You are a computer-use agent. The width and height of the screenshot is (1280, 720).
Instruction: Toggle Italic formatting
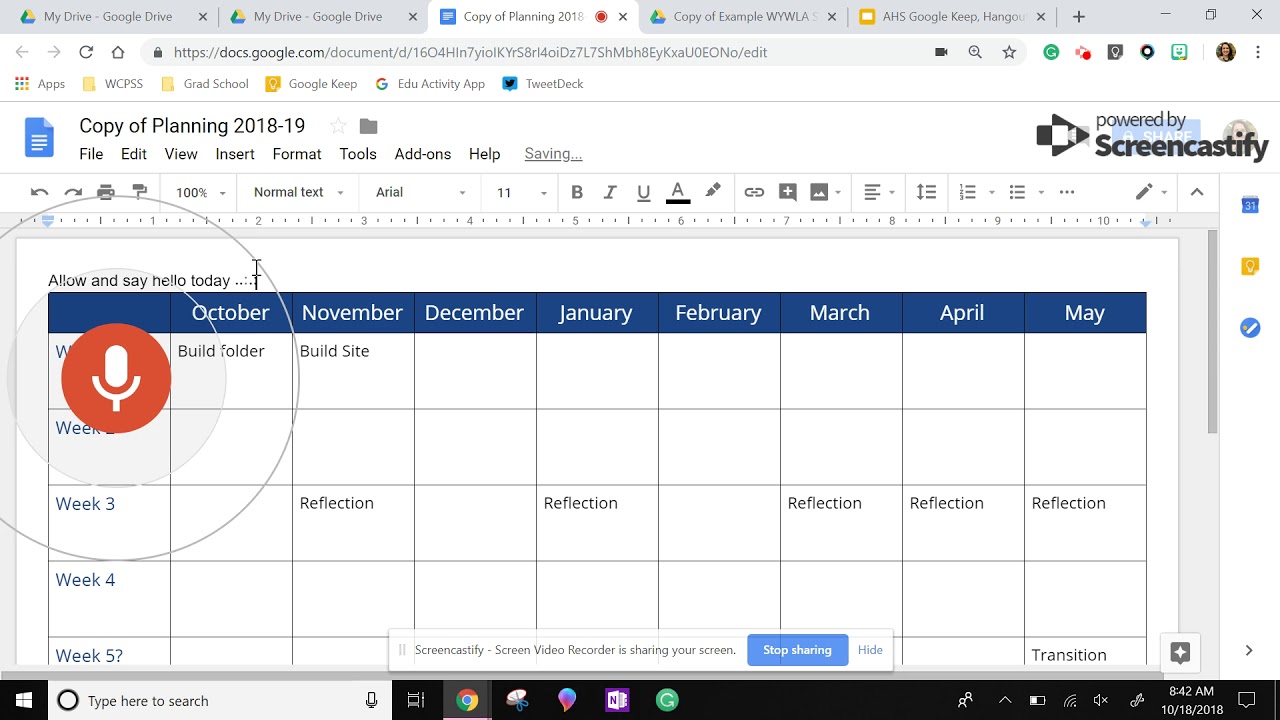pyautogui.click(x=610, y=192)
